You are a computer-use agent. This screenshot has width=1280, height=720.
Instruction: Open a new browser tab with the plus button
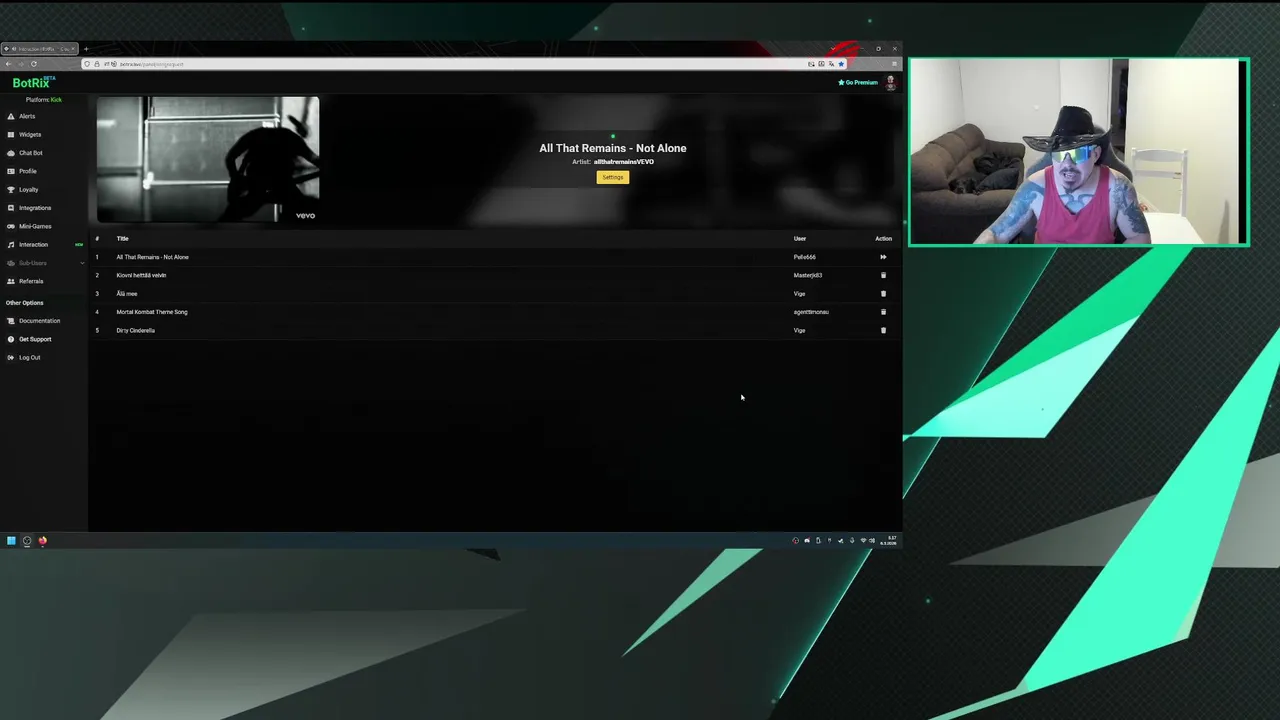tap(86, 49)
